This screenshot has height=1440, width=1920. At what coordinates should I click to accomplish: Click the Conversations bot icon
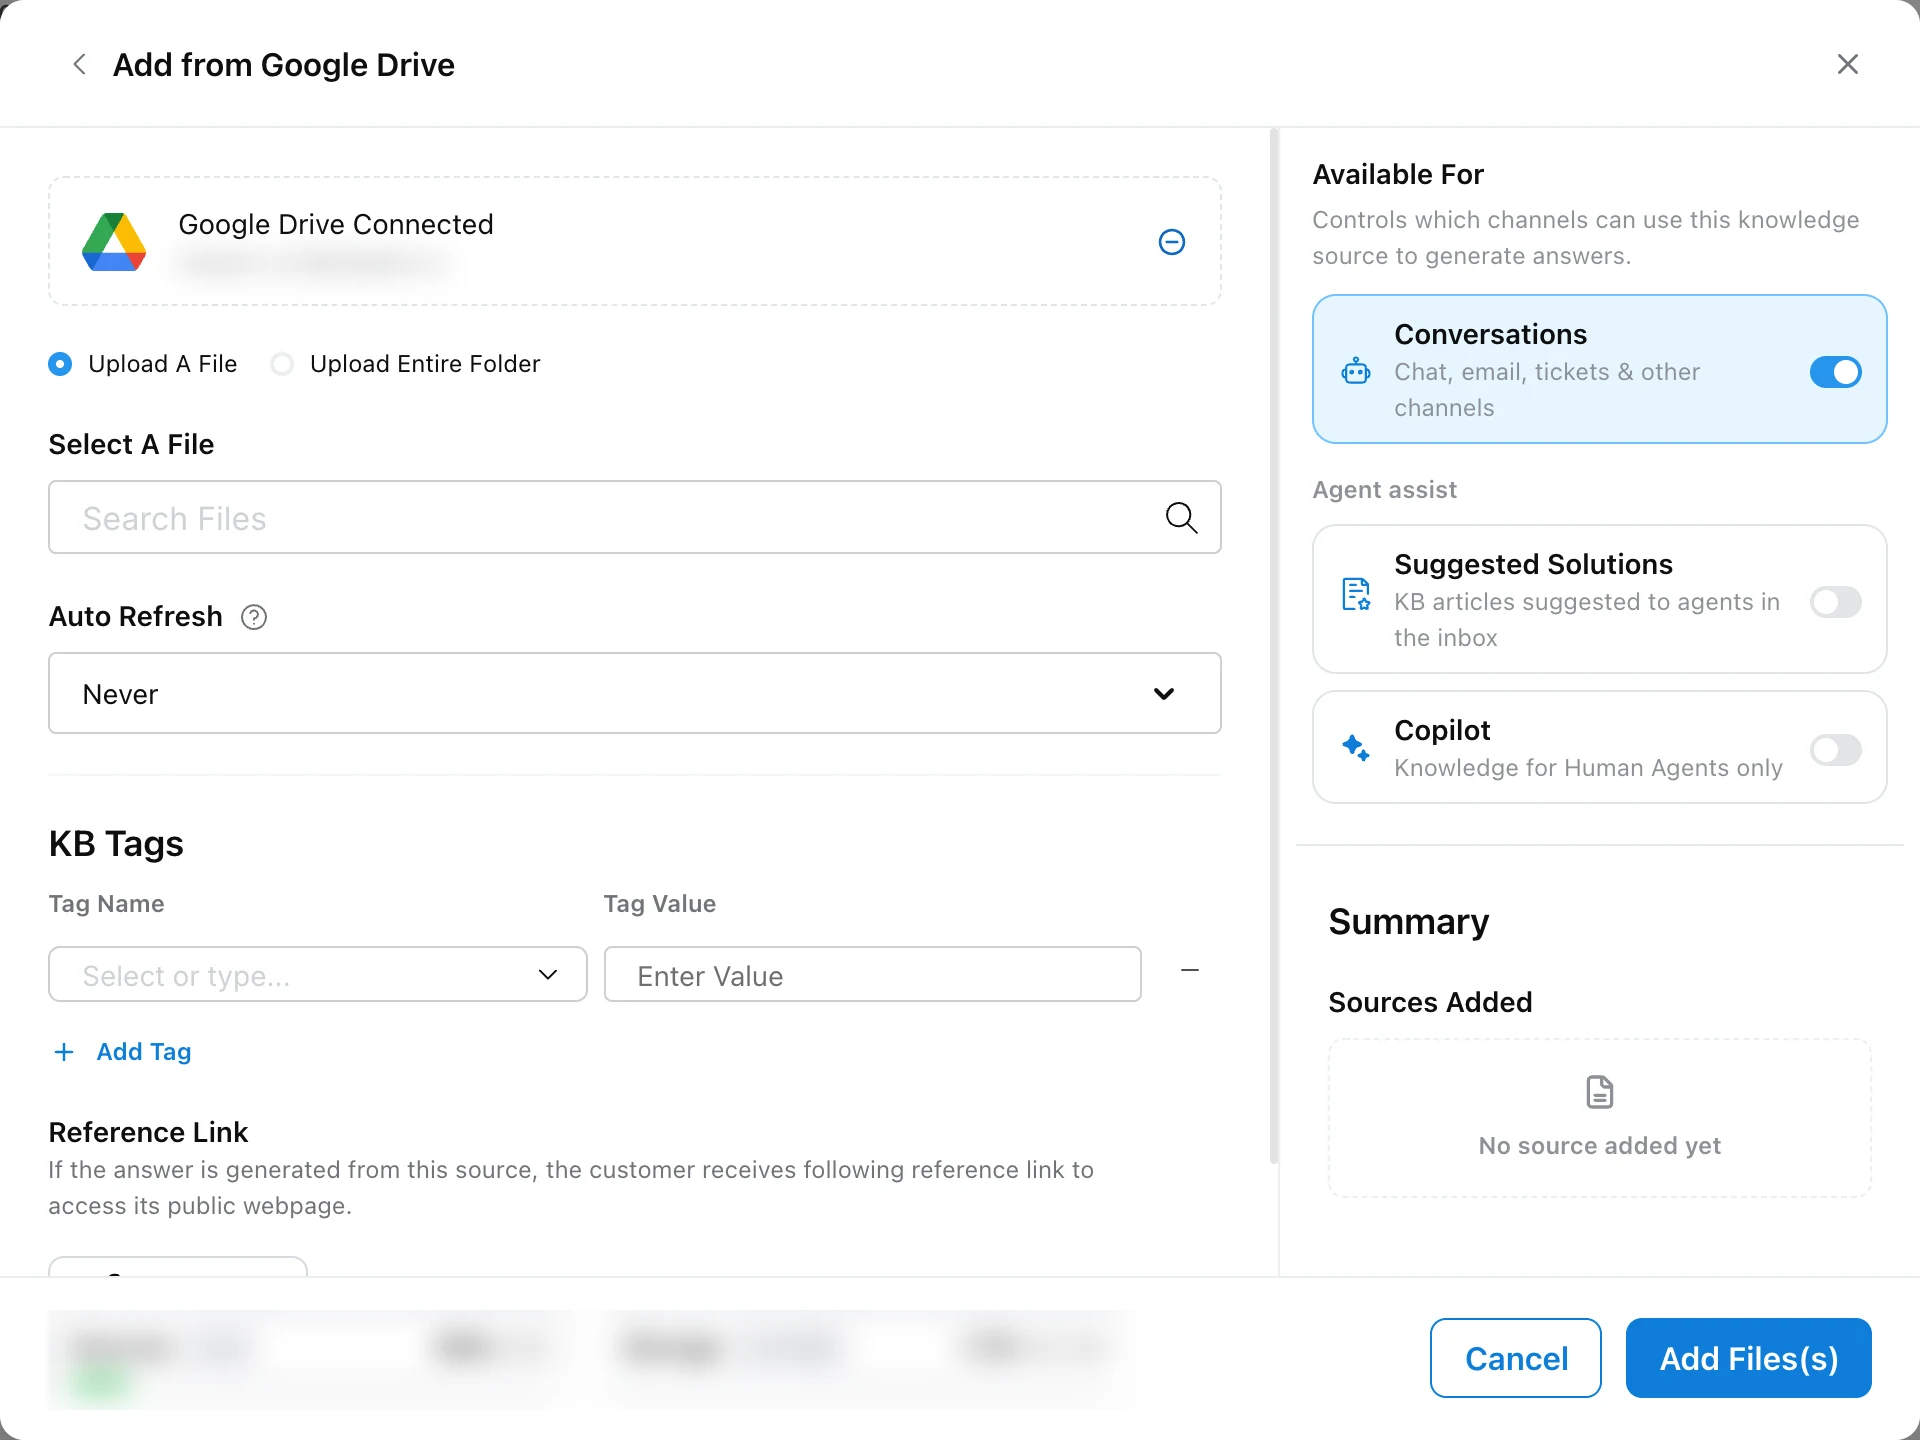tap(1356, 371)
